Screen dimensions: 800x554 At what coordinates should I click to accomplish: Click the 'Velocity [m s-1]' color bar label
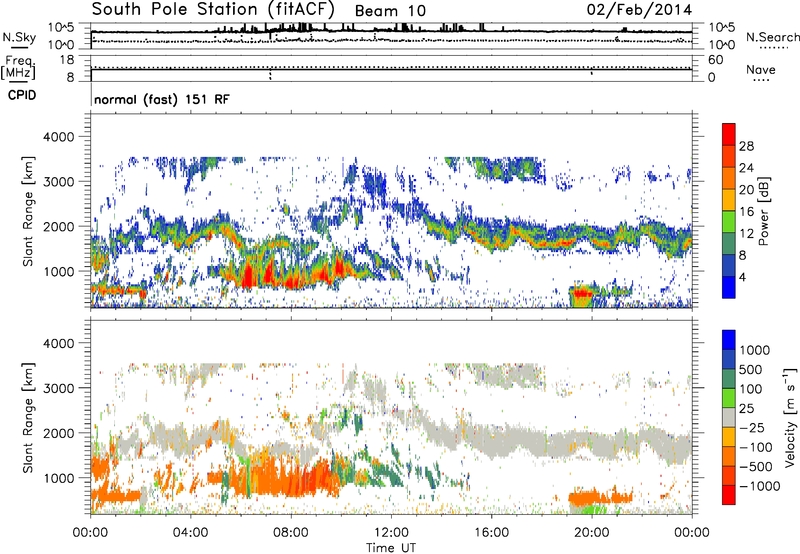790,417
